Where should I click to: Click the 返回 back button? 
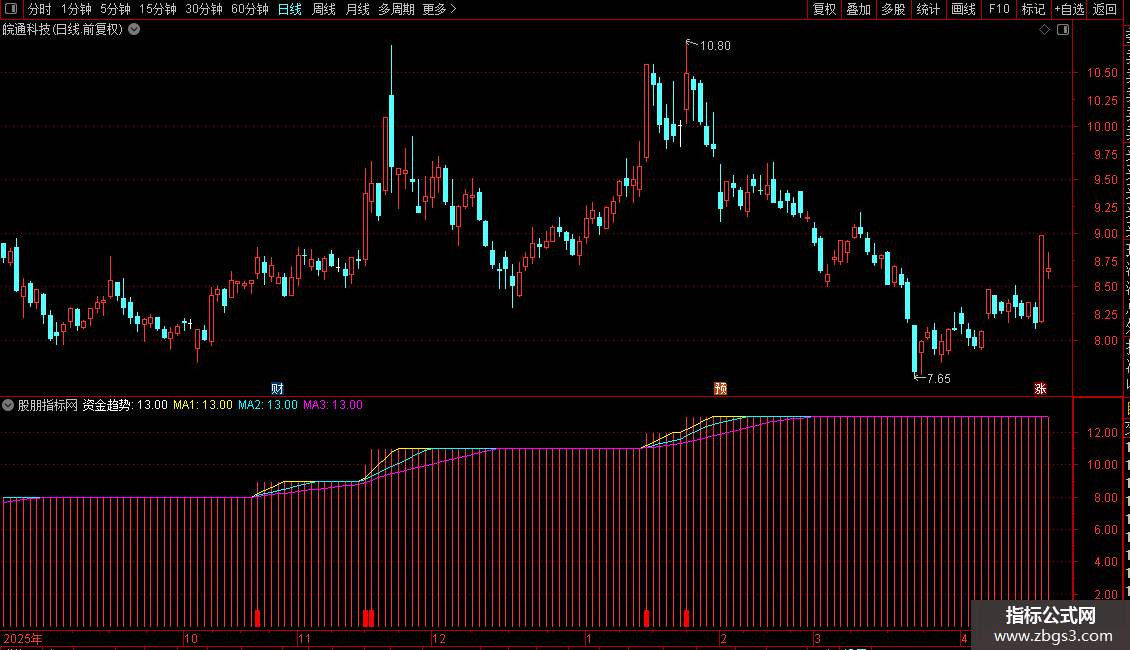[x=1105, y=9]
